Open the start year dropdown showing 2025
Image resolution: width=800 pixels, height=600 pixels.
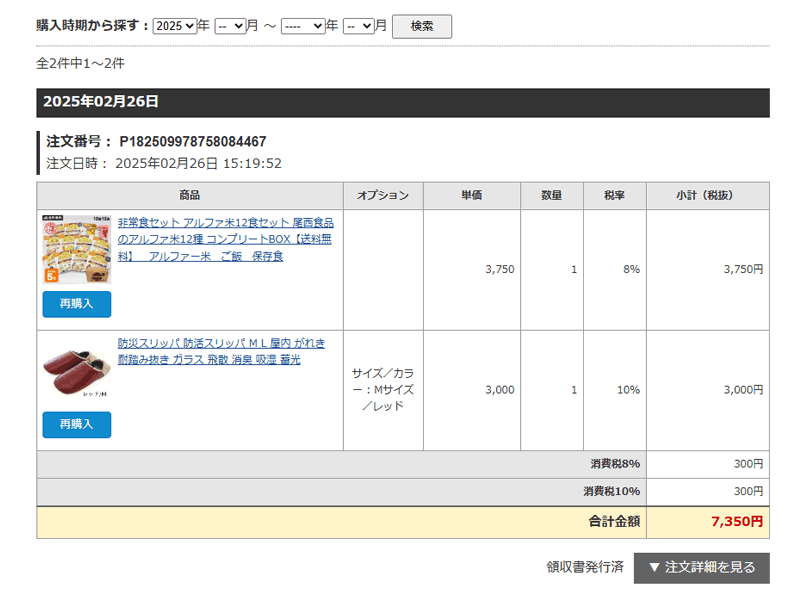[175, 26]
